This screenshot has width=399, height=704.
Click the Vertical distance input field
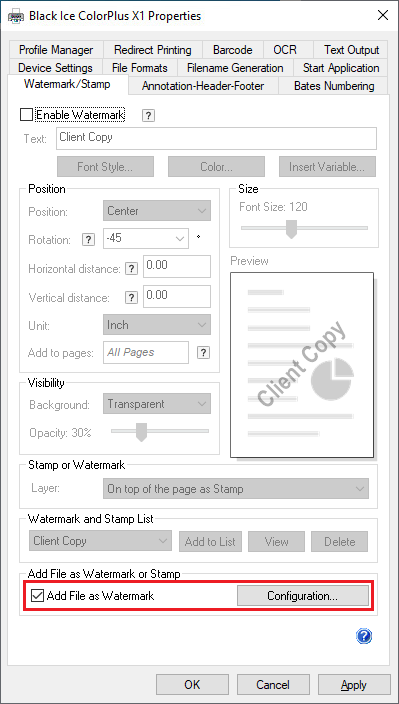(177, 297)
